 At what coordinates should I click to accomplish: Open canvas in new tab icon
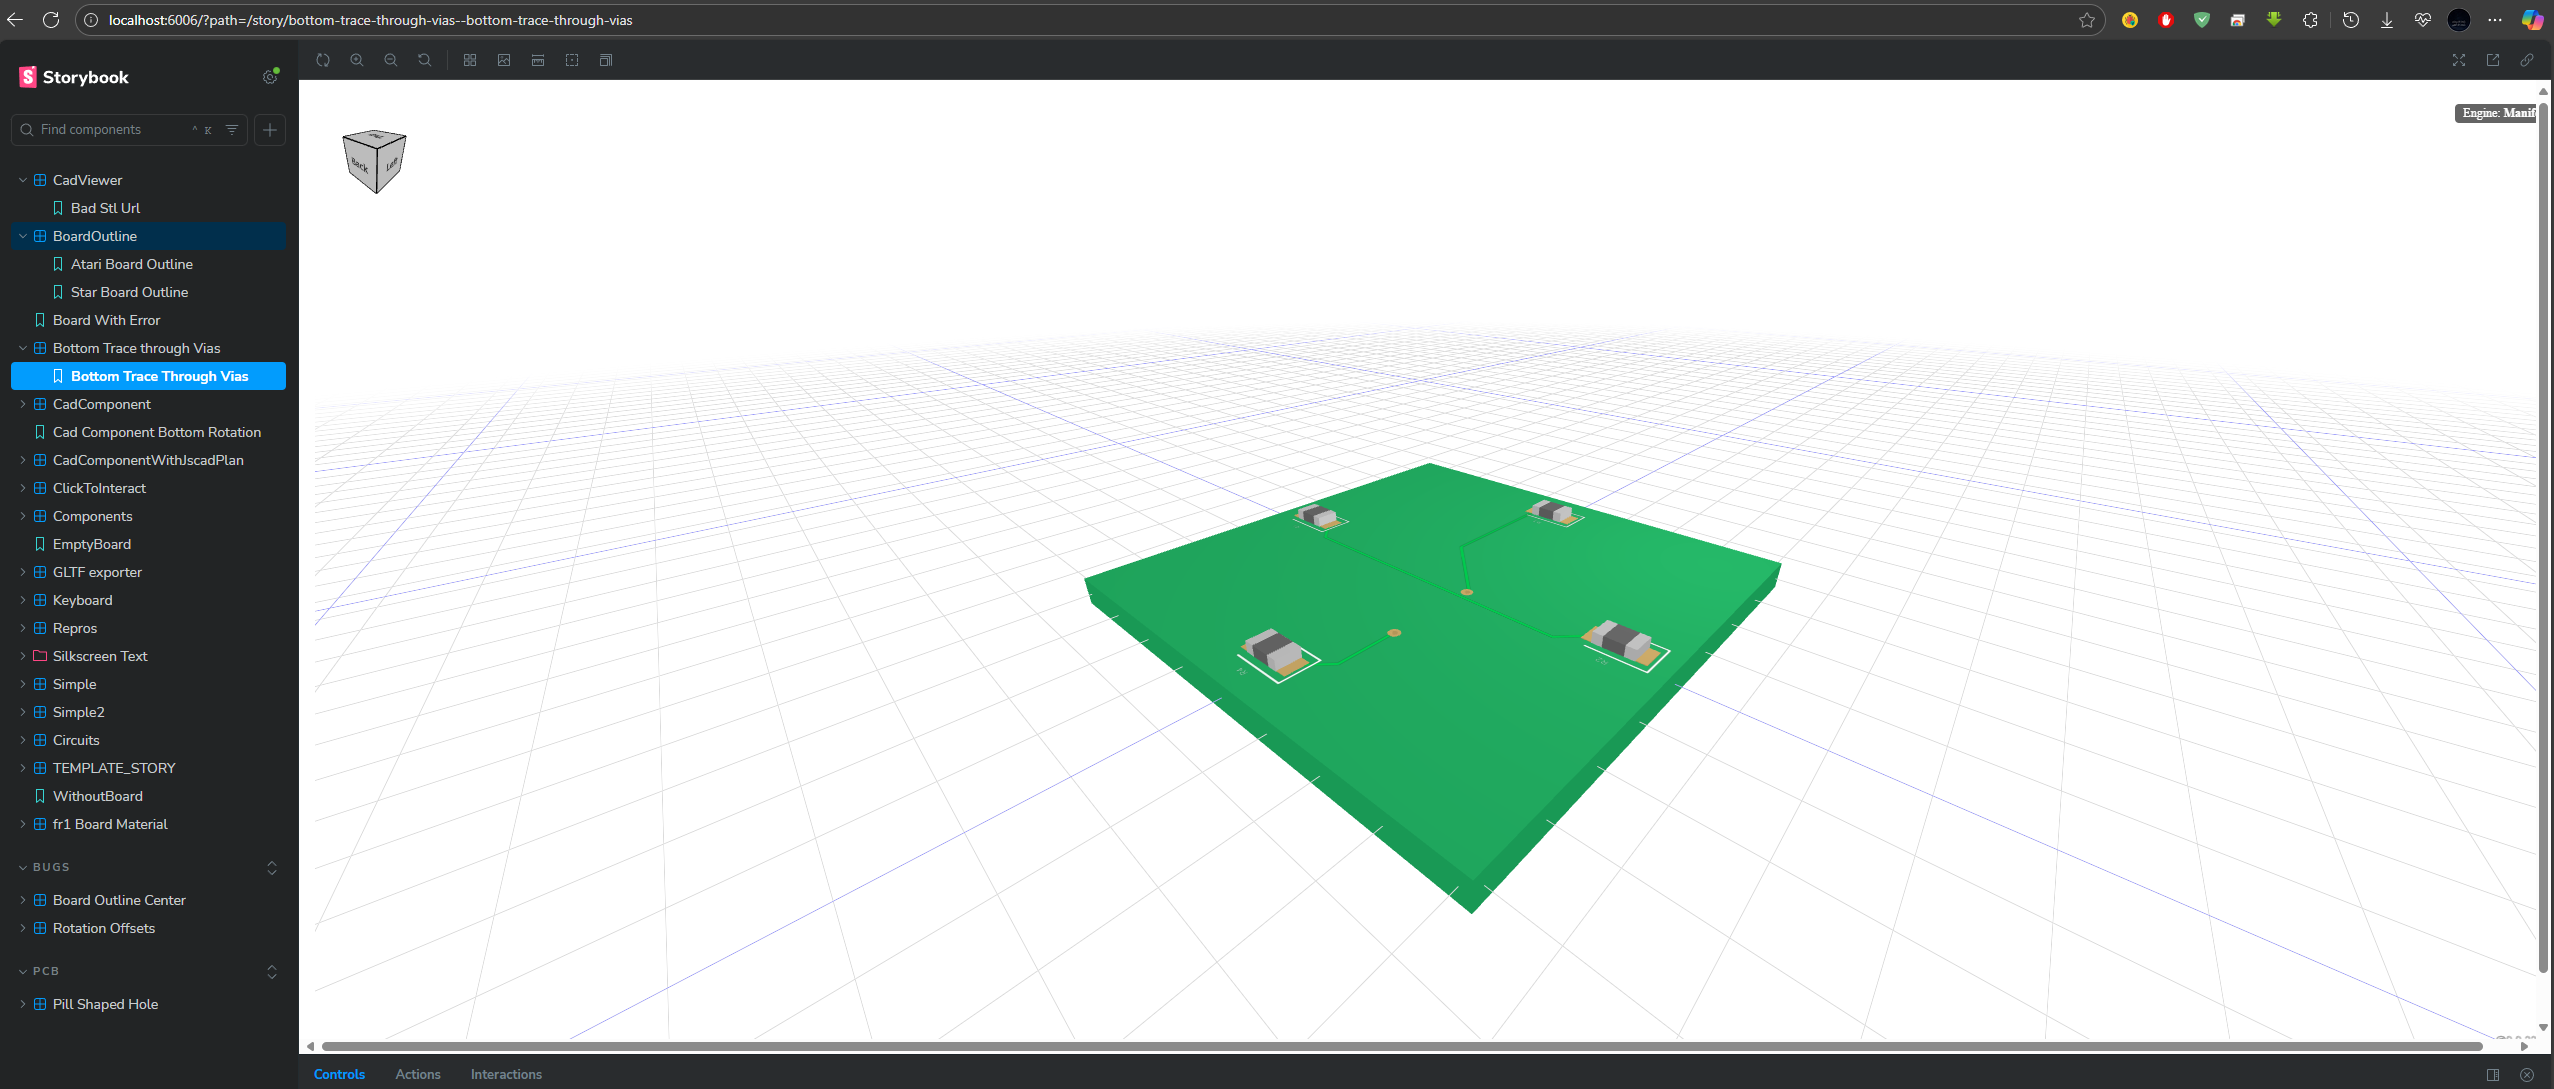(x=2493, y=60)
